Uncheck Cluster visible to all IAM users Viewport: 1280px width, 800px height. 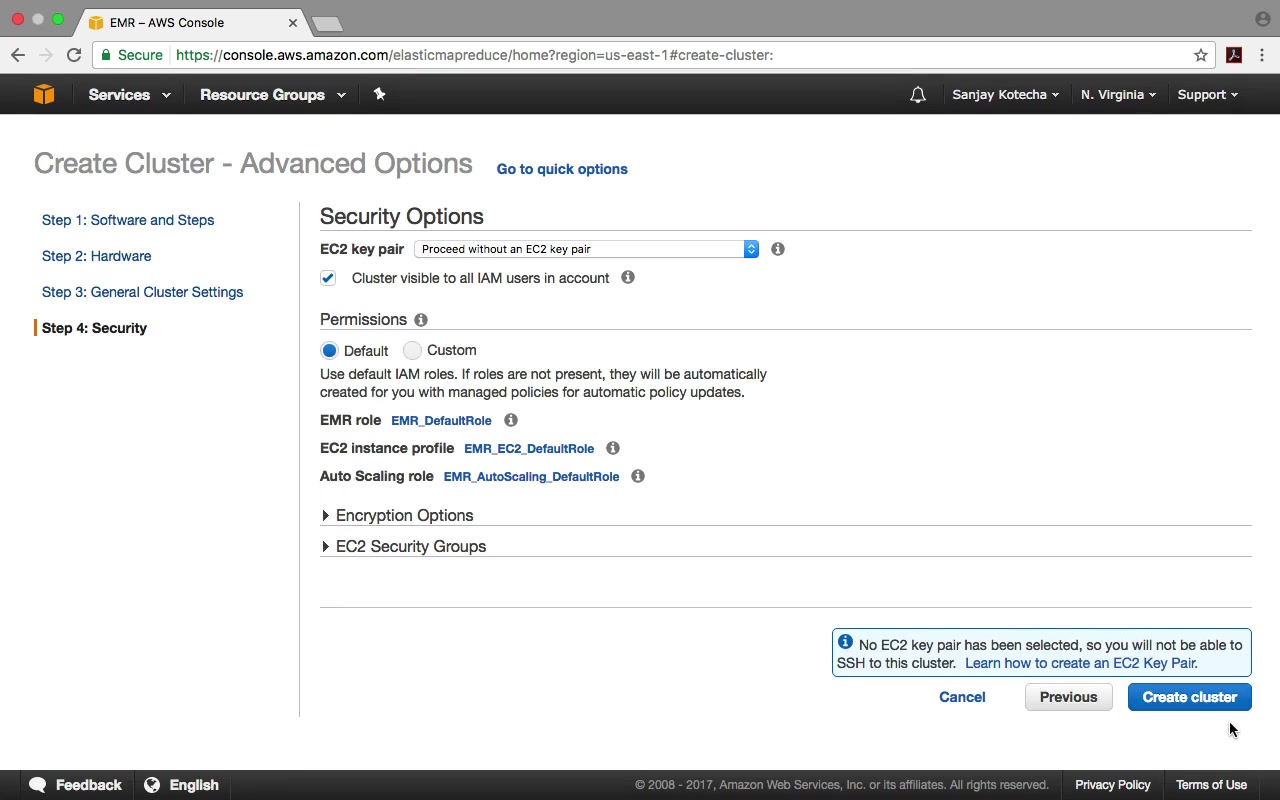click(328, 278)
